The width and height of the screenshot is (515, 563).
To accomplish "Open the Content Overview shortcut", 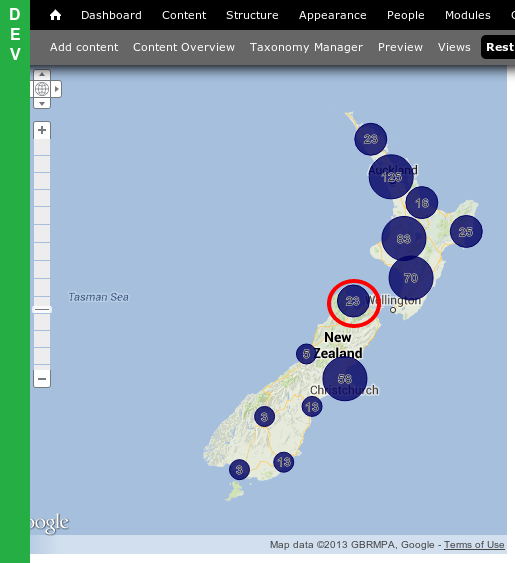I will (184, 47).
